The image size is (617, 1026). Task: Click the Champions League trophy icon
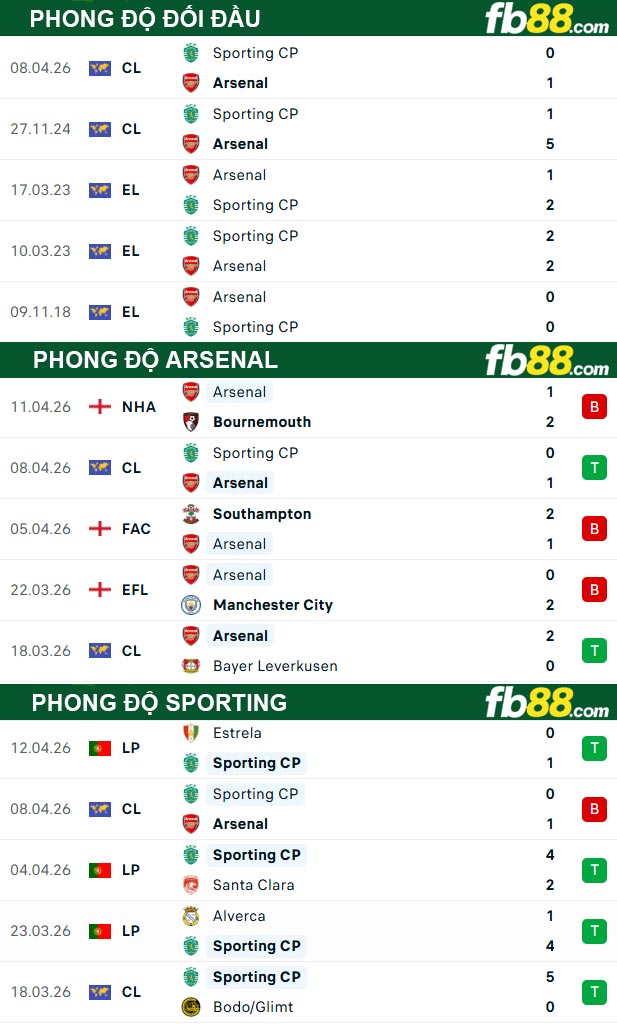(99, 68)
